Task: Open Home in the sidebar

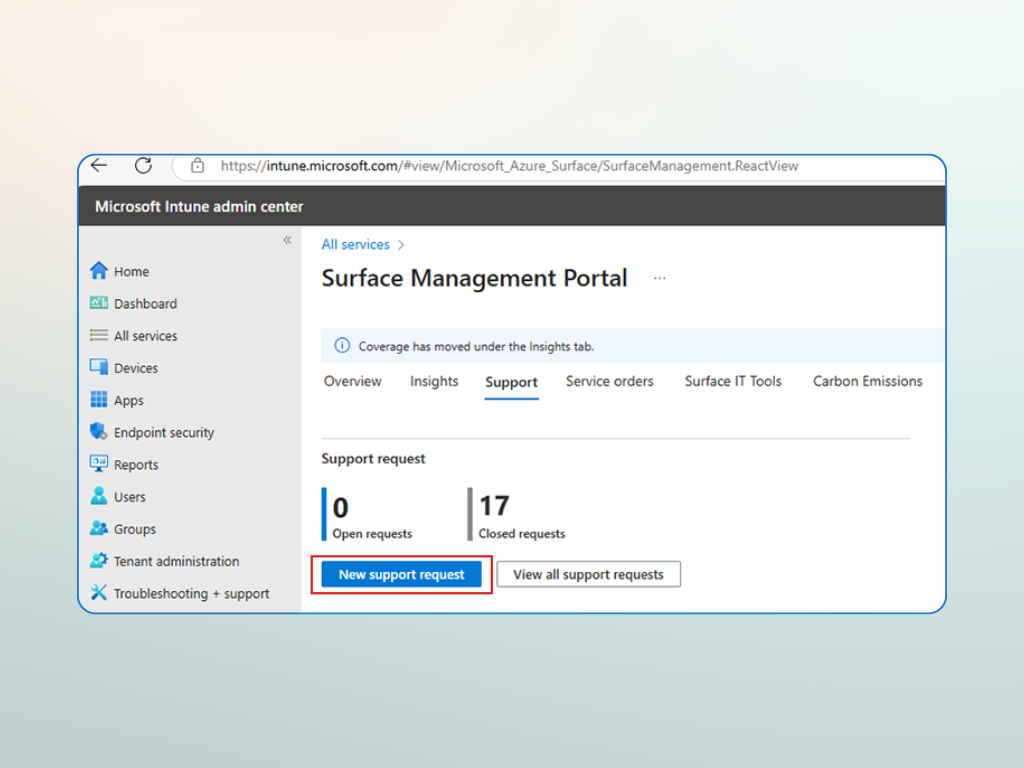Action: 131,272
